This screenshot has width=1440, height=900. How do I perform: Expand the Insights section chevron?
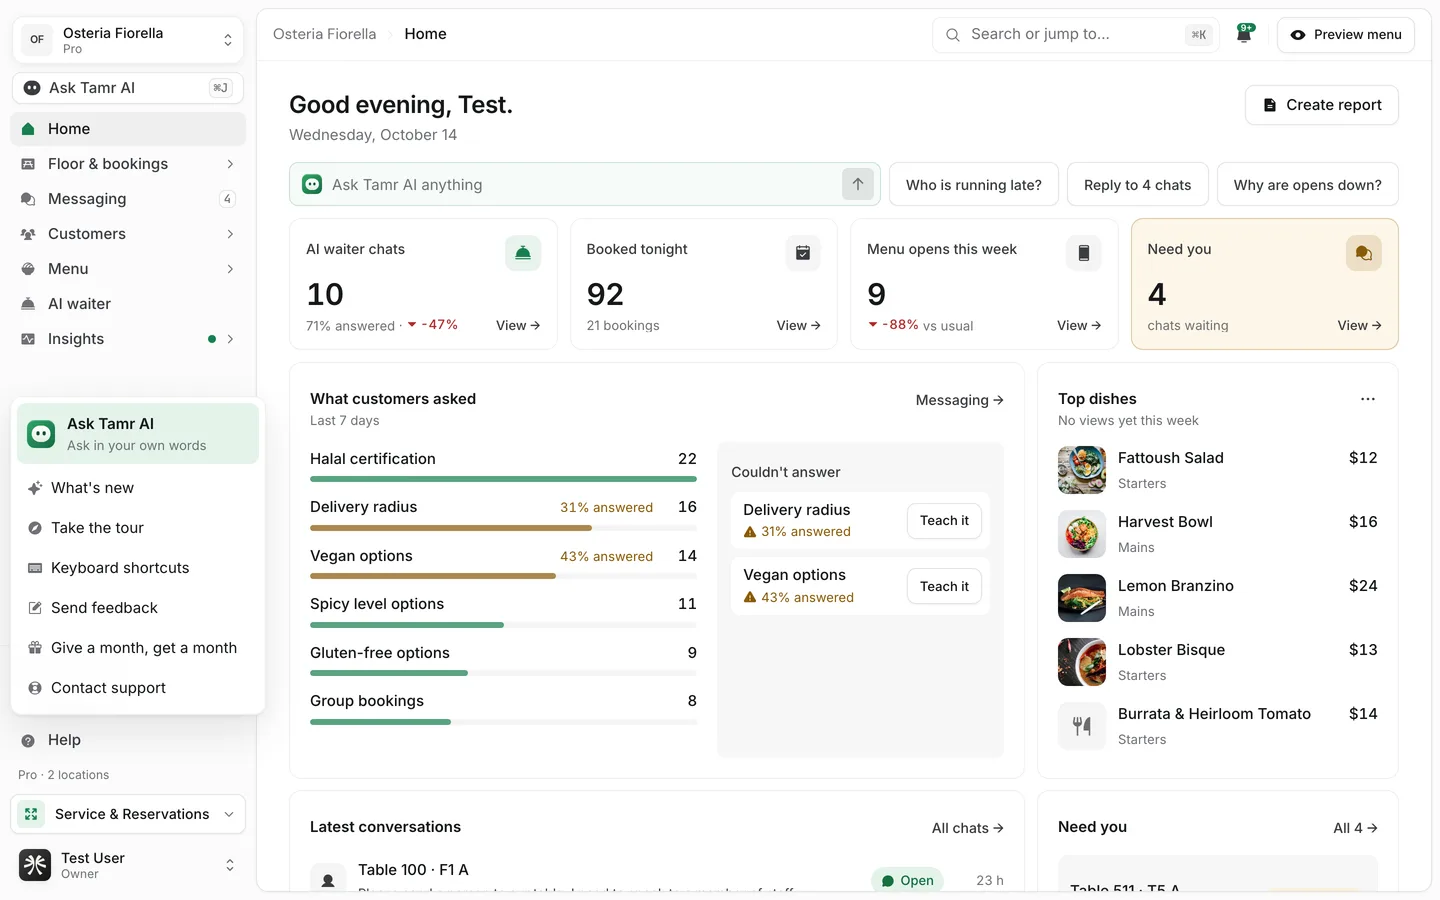point(230,339)
